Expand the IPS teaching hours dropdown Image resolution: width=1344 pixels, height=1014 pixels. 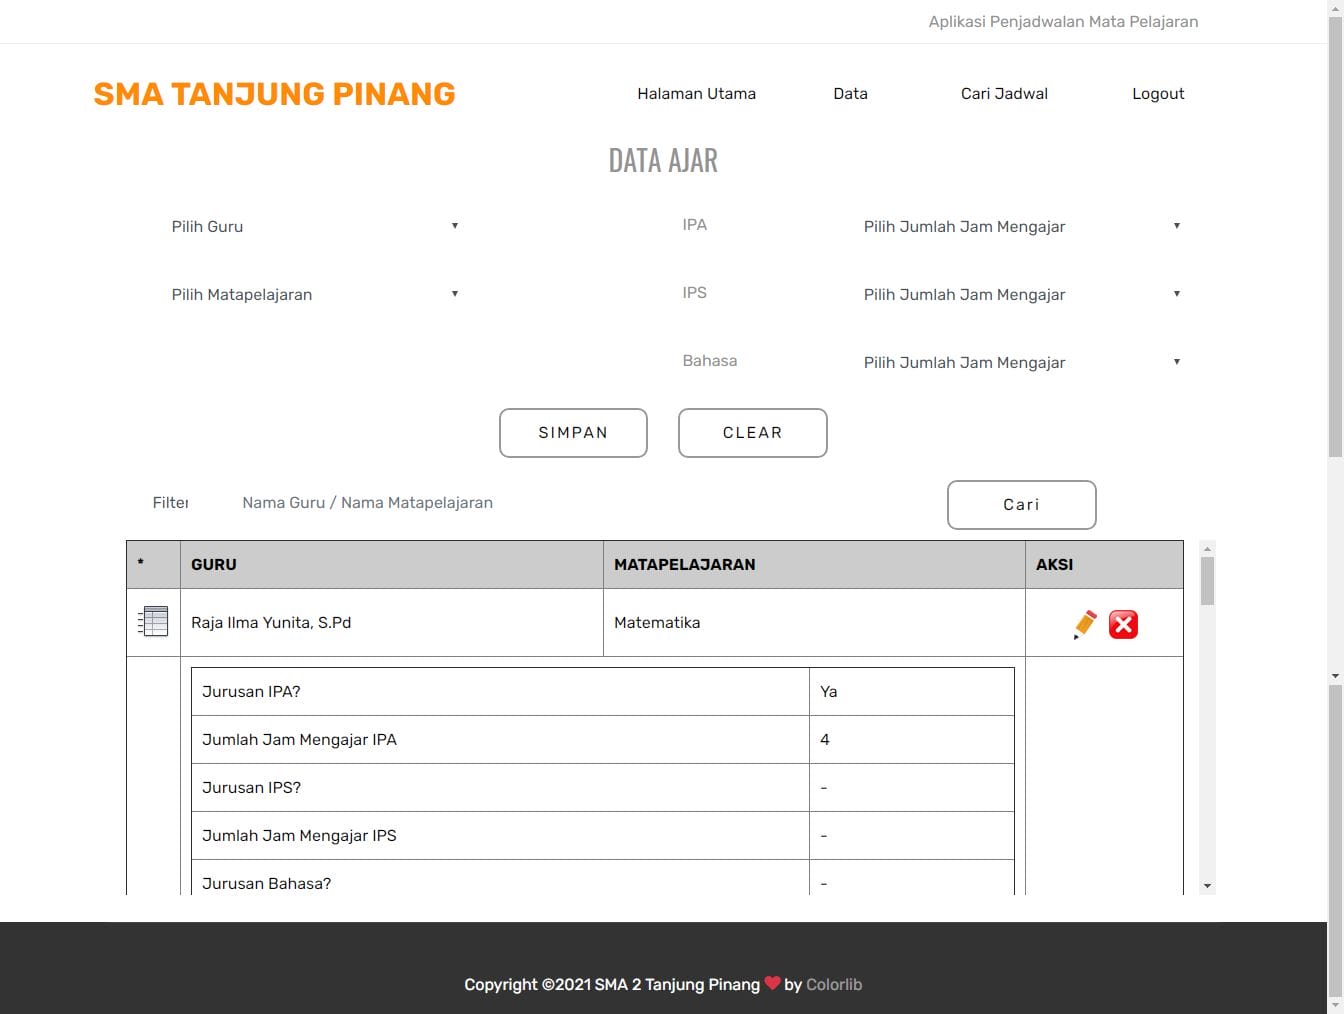coord(1021,294)
